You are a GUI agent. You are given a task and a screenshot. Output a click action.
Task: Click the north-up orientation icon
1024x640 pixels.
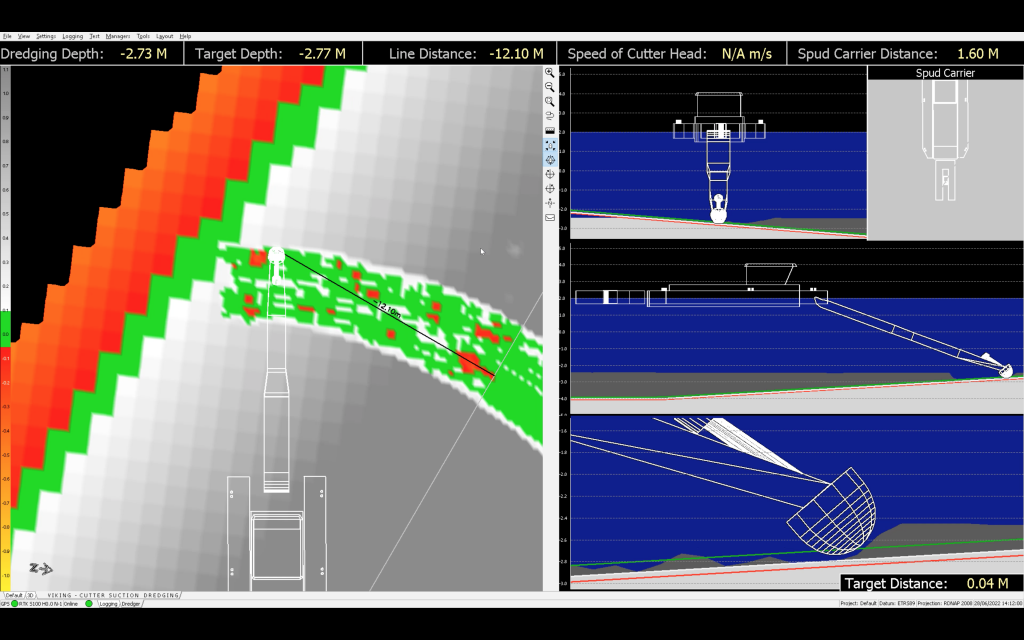tap(550, 203)
